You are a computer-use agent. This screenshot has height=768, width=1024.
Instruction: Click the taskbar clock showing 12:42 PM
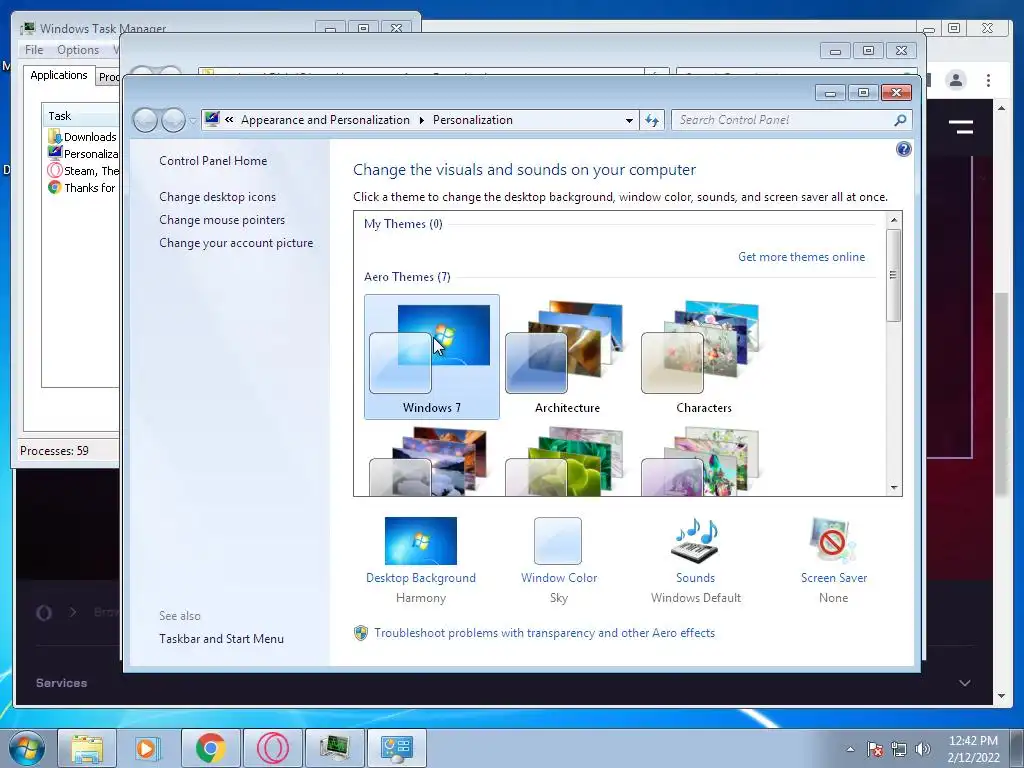tap(973, 748)
